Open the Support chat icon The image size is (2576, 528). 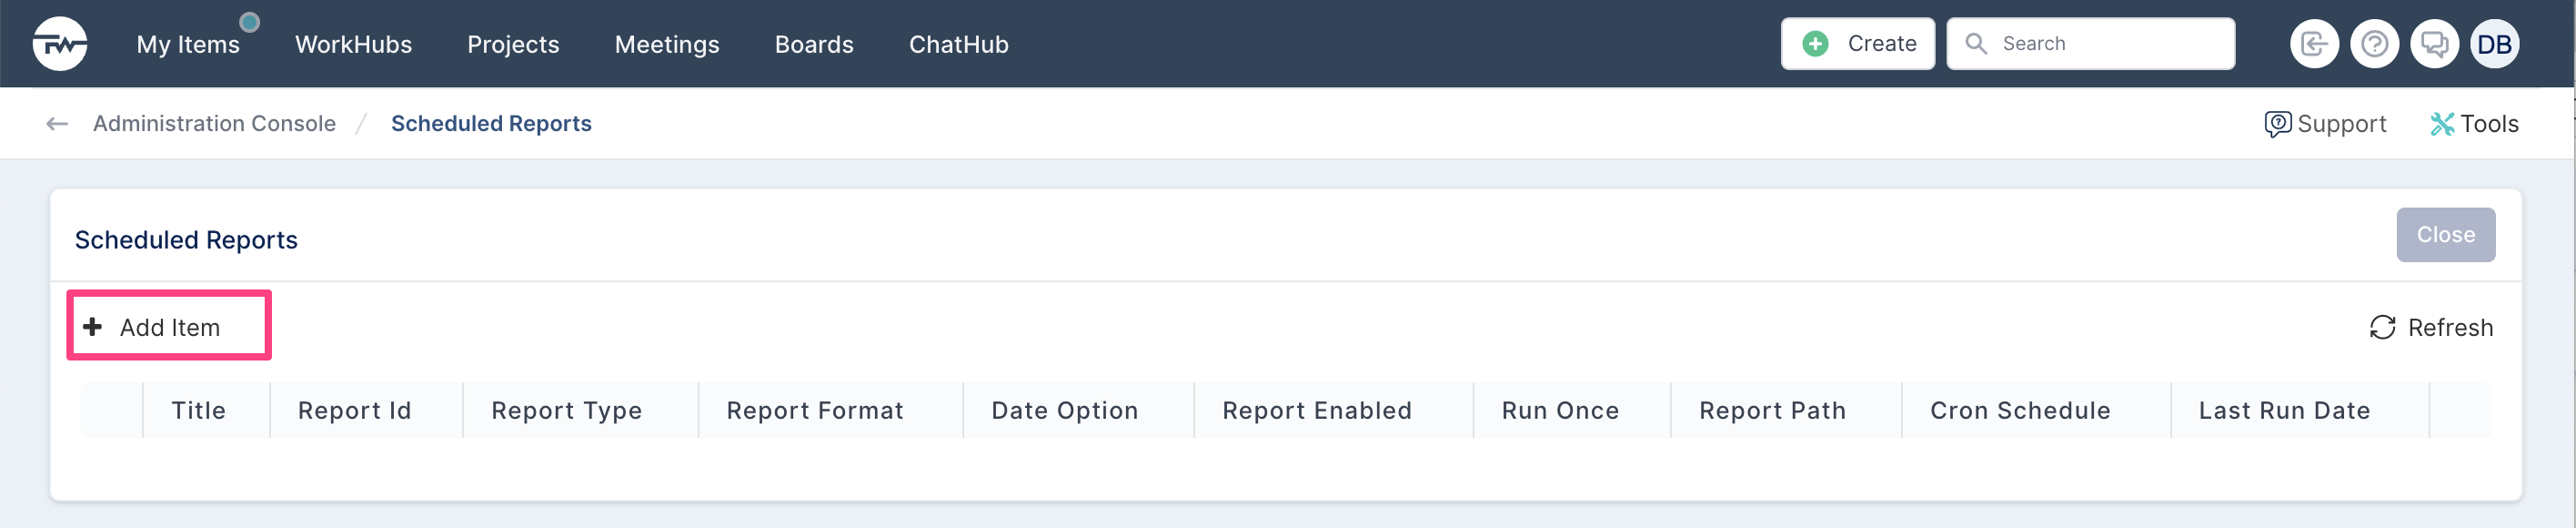pyautogui.click(x=2277, y=124)
